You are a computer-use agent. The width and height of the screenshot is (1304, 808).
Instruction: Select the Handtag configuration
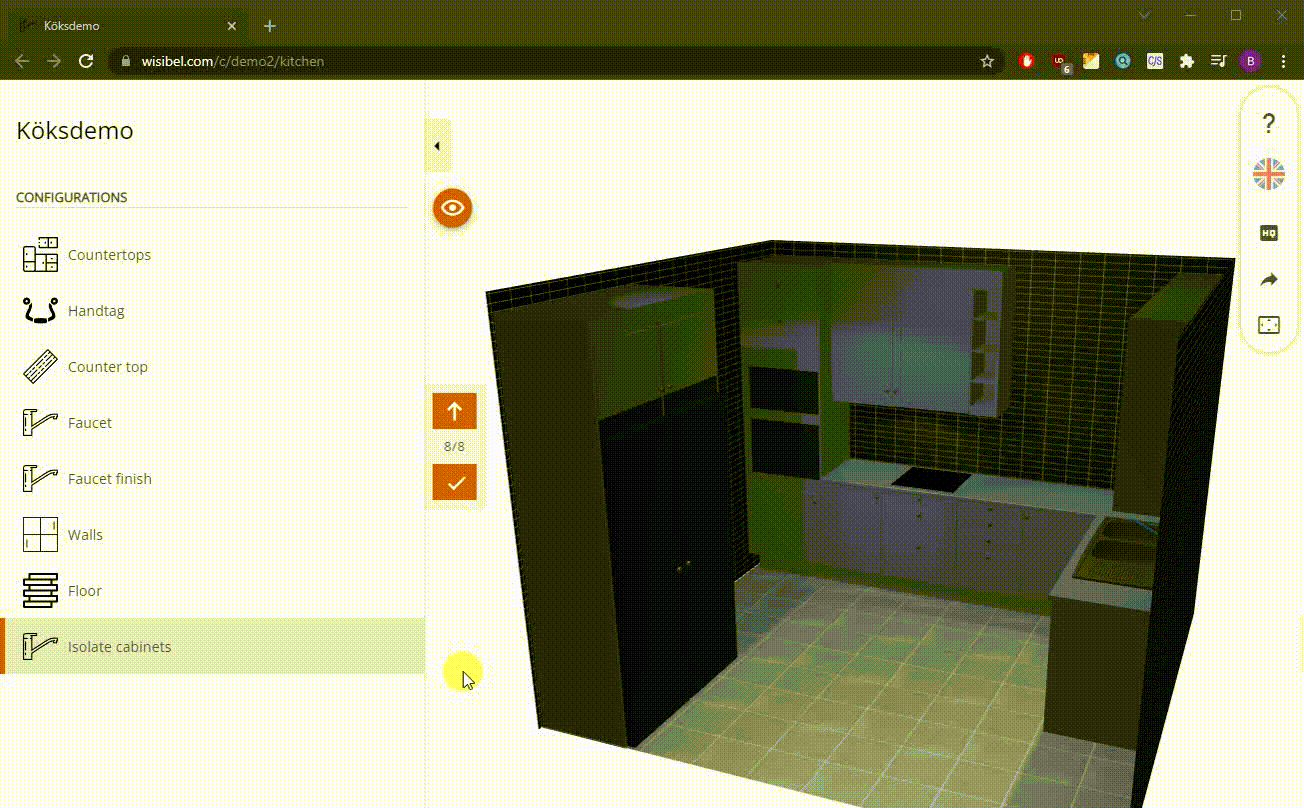tap(96, 311)
